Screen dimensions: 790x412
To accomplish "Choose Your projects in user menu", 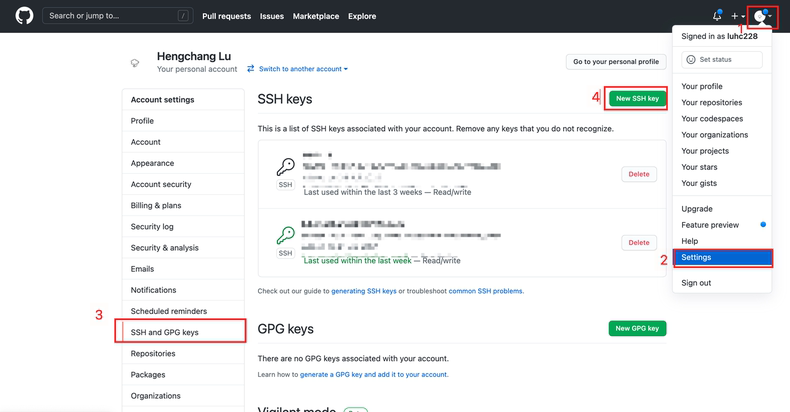I will 722,151.
